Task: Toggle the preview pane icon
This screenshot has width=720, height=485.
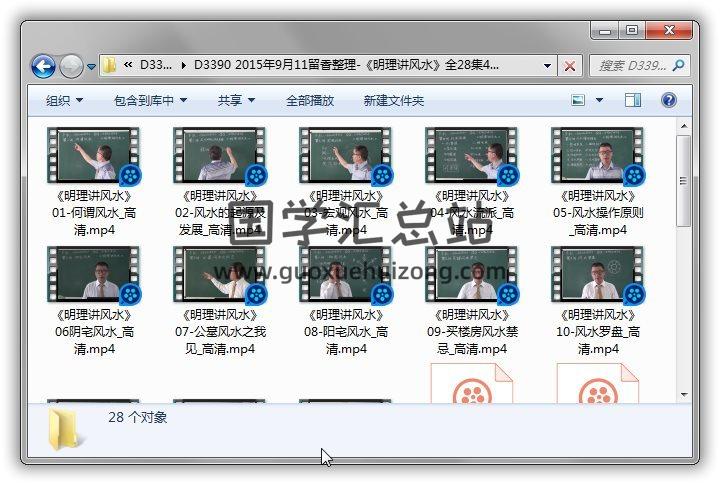Action: click(633, 101)
